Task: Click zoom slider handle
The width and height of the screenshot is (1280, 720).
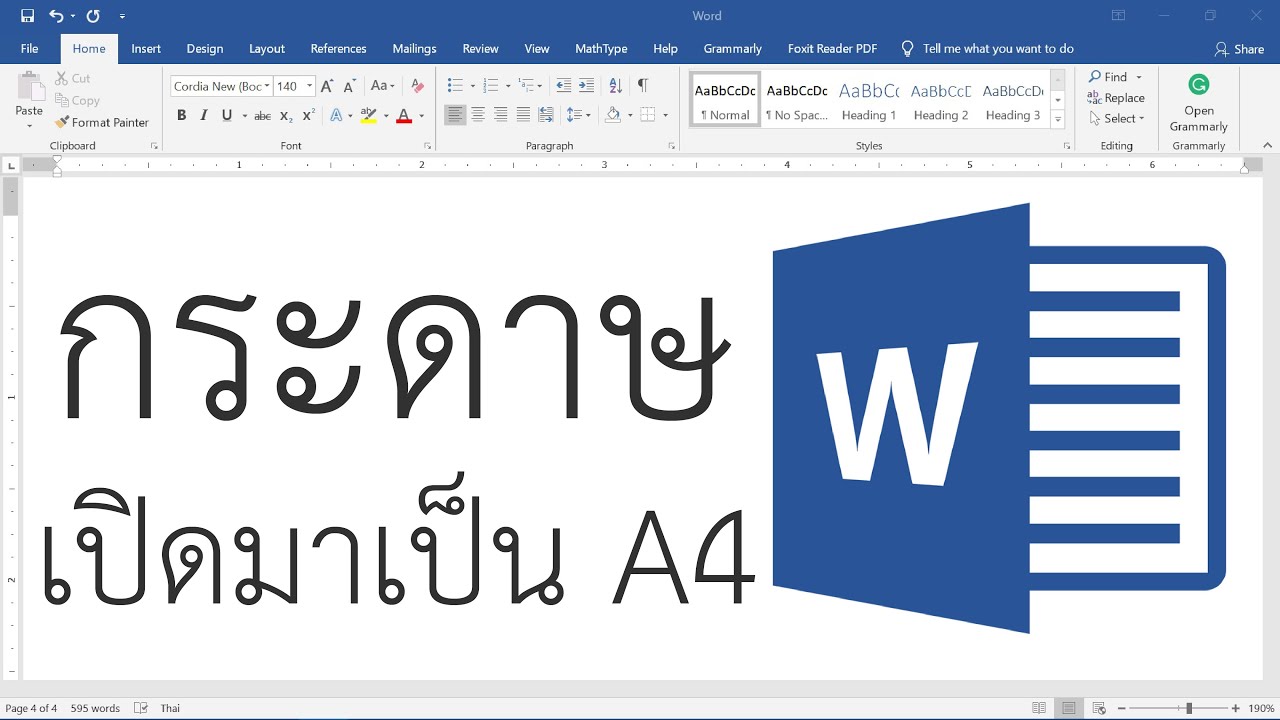Action: click(x=1189, y=708)
